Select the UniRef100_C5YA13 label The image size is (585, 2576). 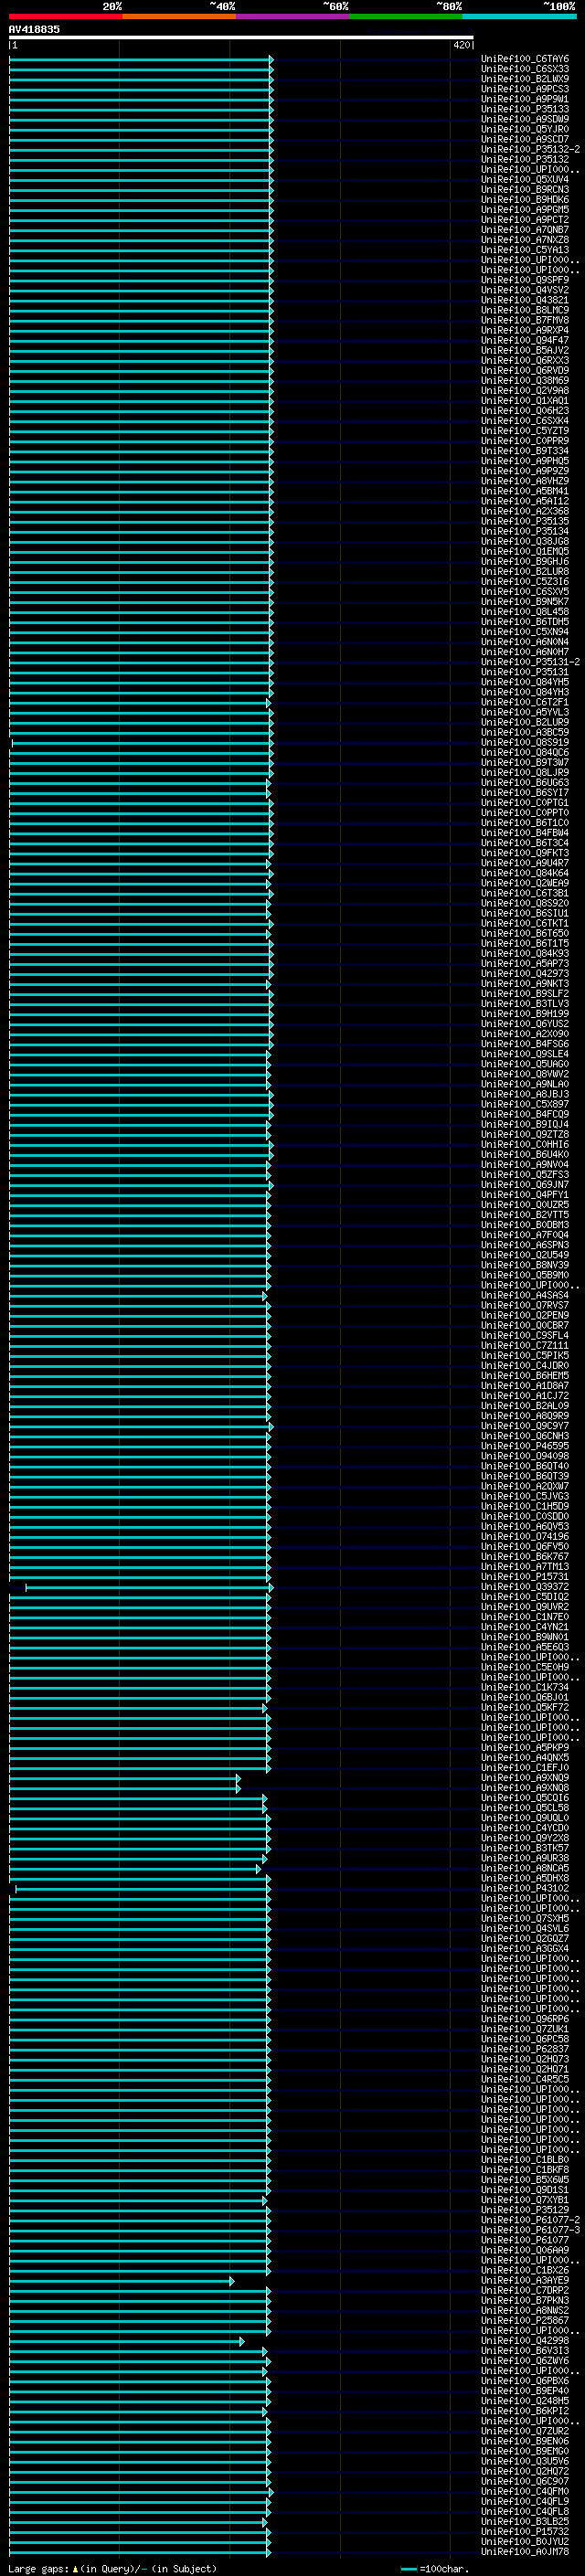coord(525,250)
